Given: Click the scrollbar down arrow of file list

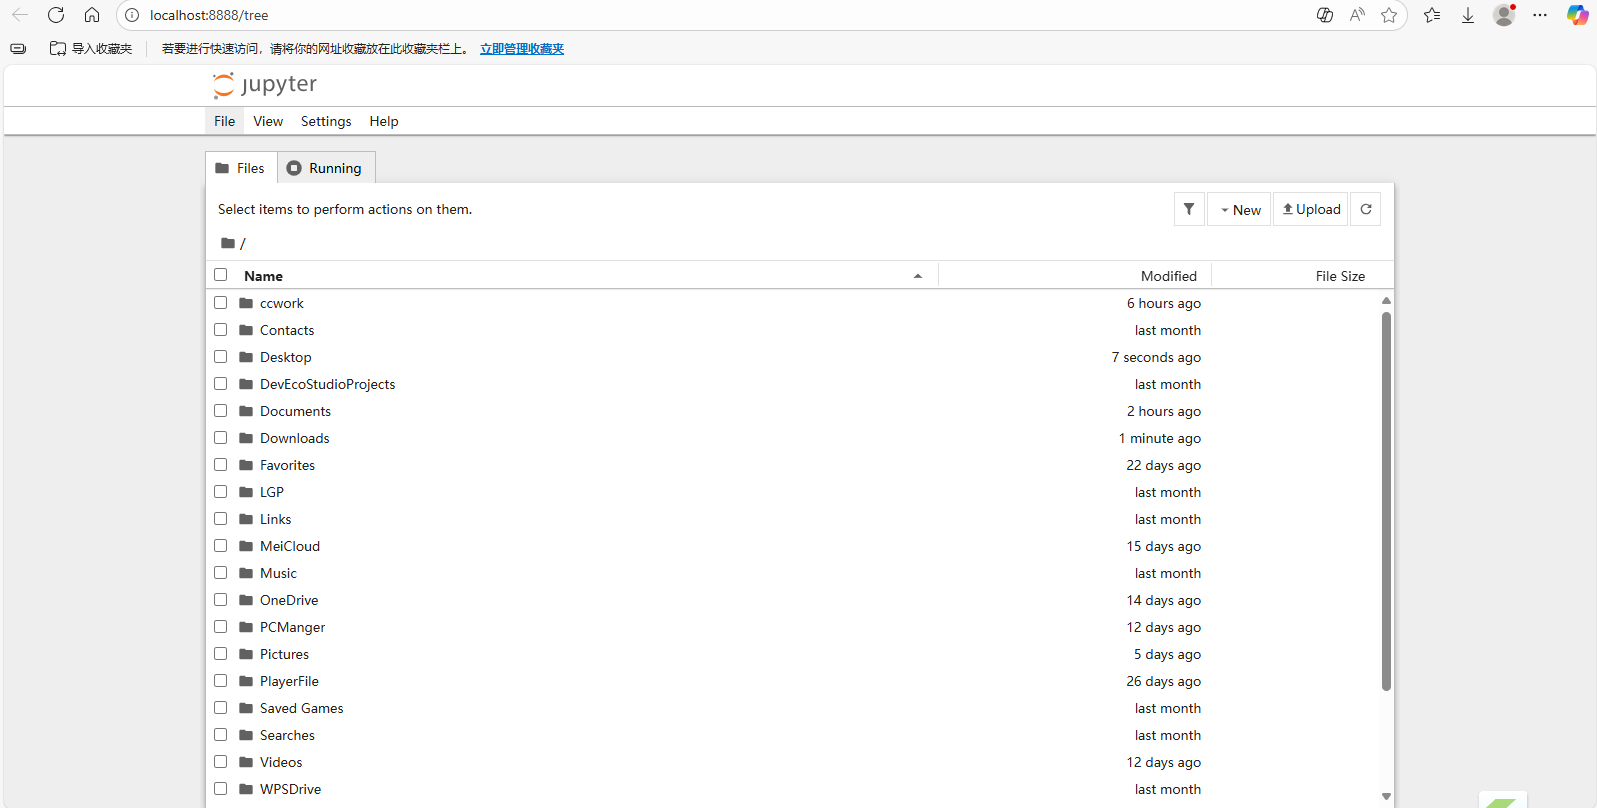Looking at the screenshot, I should tap(1386, 797).
